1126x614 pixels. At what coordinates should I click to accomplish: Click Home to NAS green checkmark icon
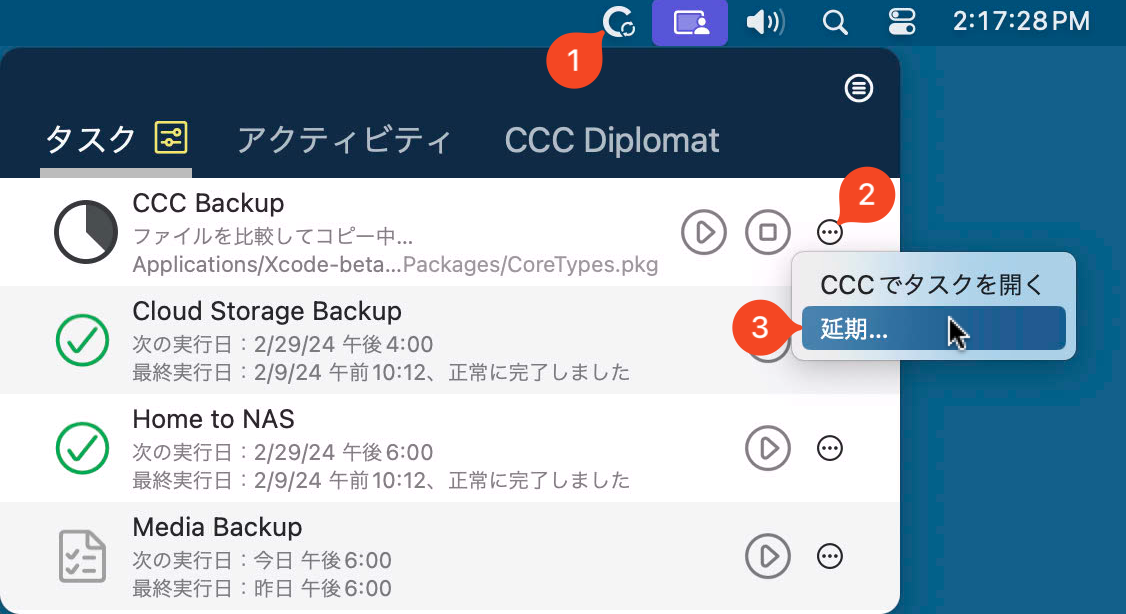pyautogui.click(x=83, y=448)
